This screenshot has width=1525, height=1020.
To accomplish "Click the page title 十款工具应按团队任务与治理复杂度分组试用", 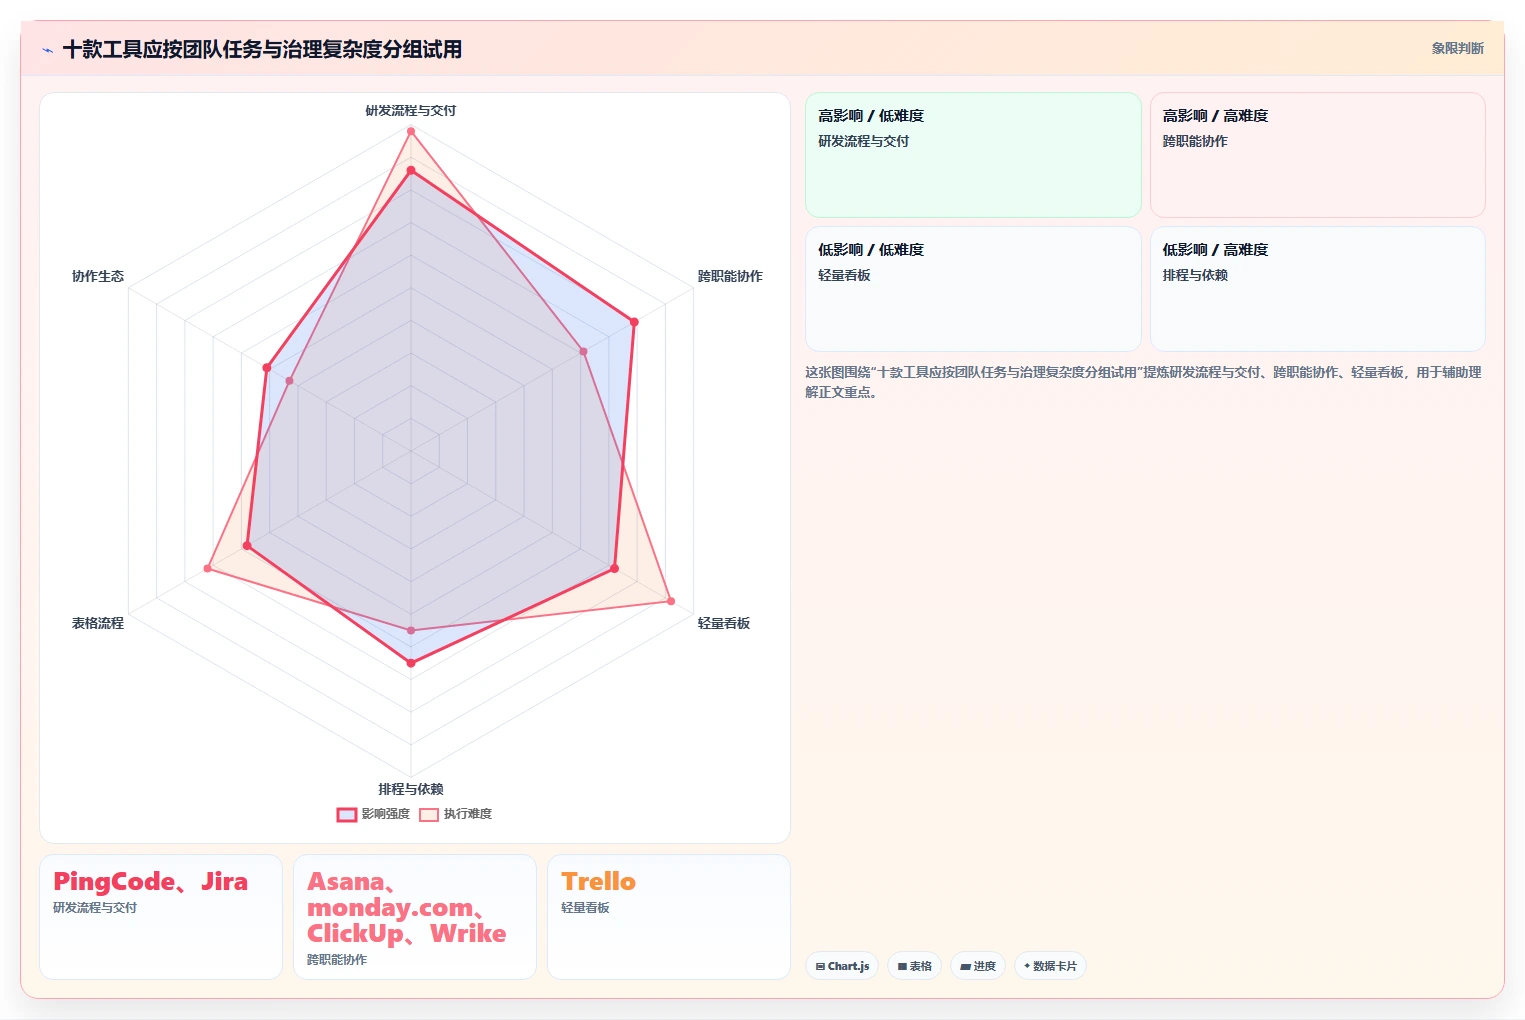I will click(x=262, y=49).
